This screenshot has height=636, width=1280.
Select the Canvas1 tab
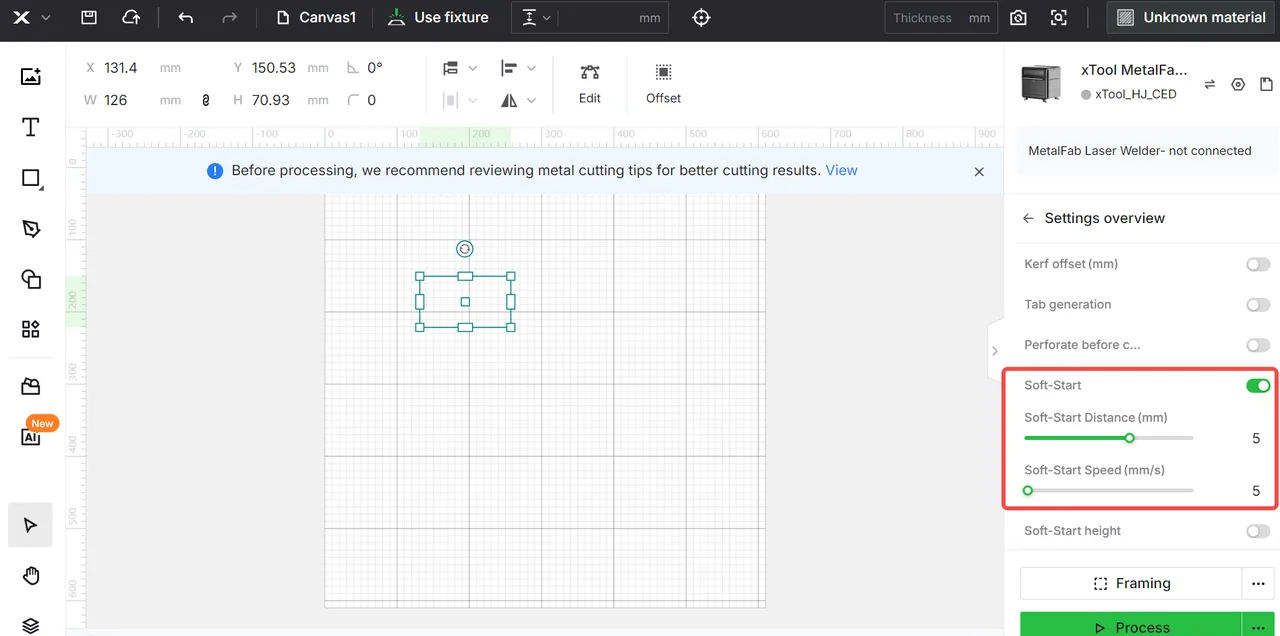(315, 17)
